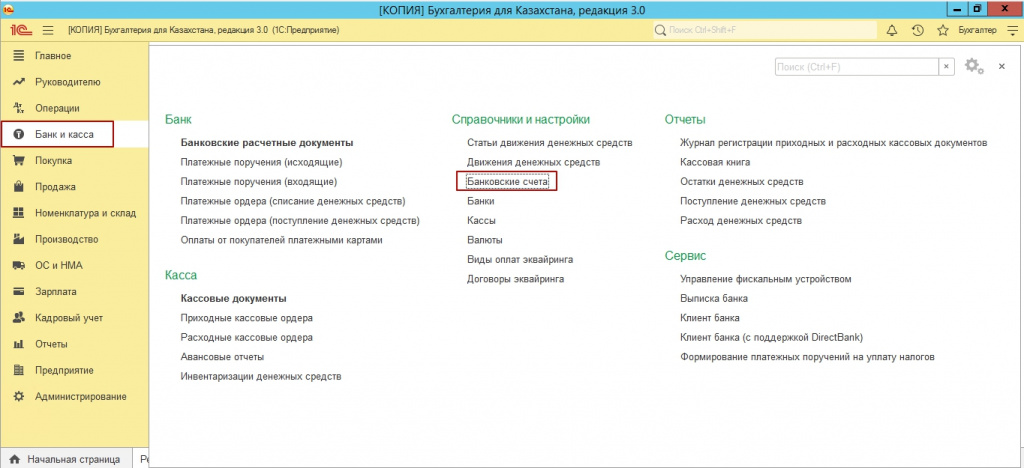Open the Кассы directory
The image size is (1024, 468).
(481, 221)
